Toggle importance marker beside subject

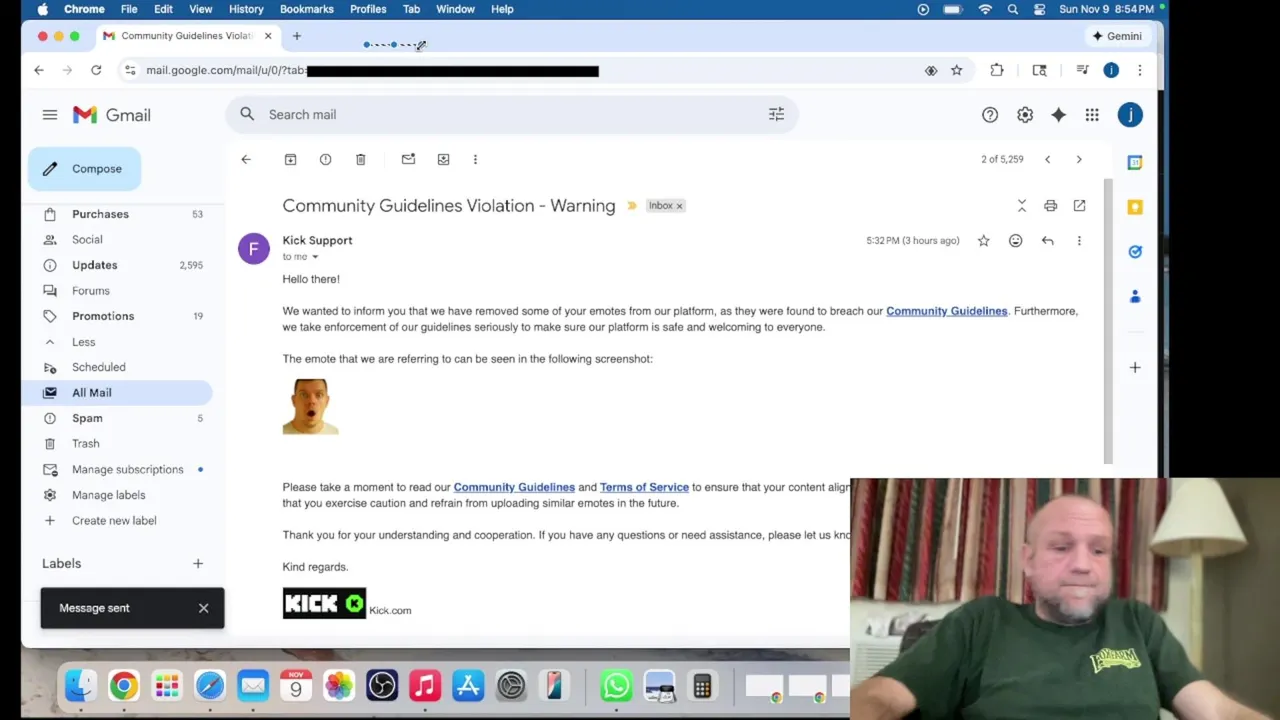click(x=632, y=206)
